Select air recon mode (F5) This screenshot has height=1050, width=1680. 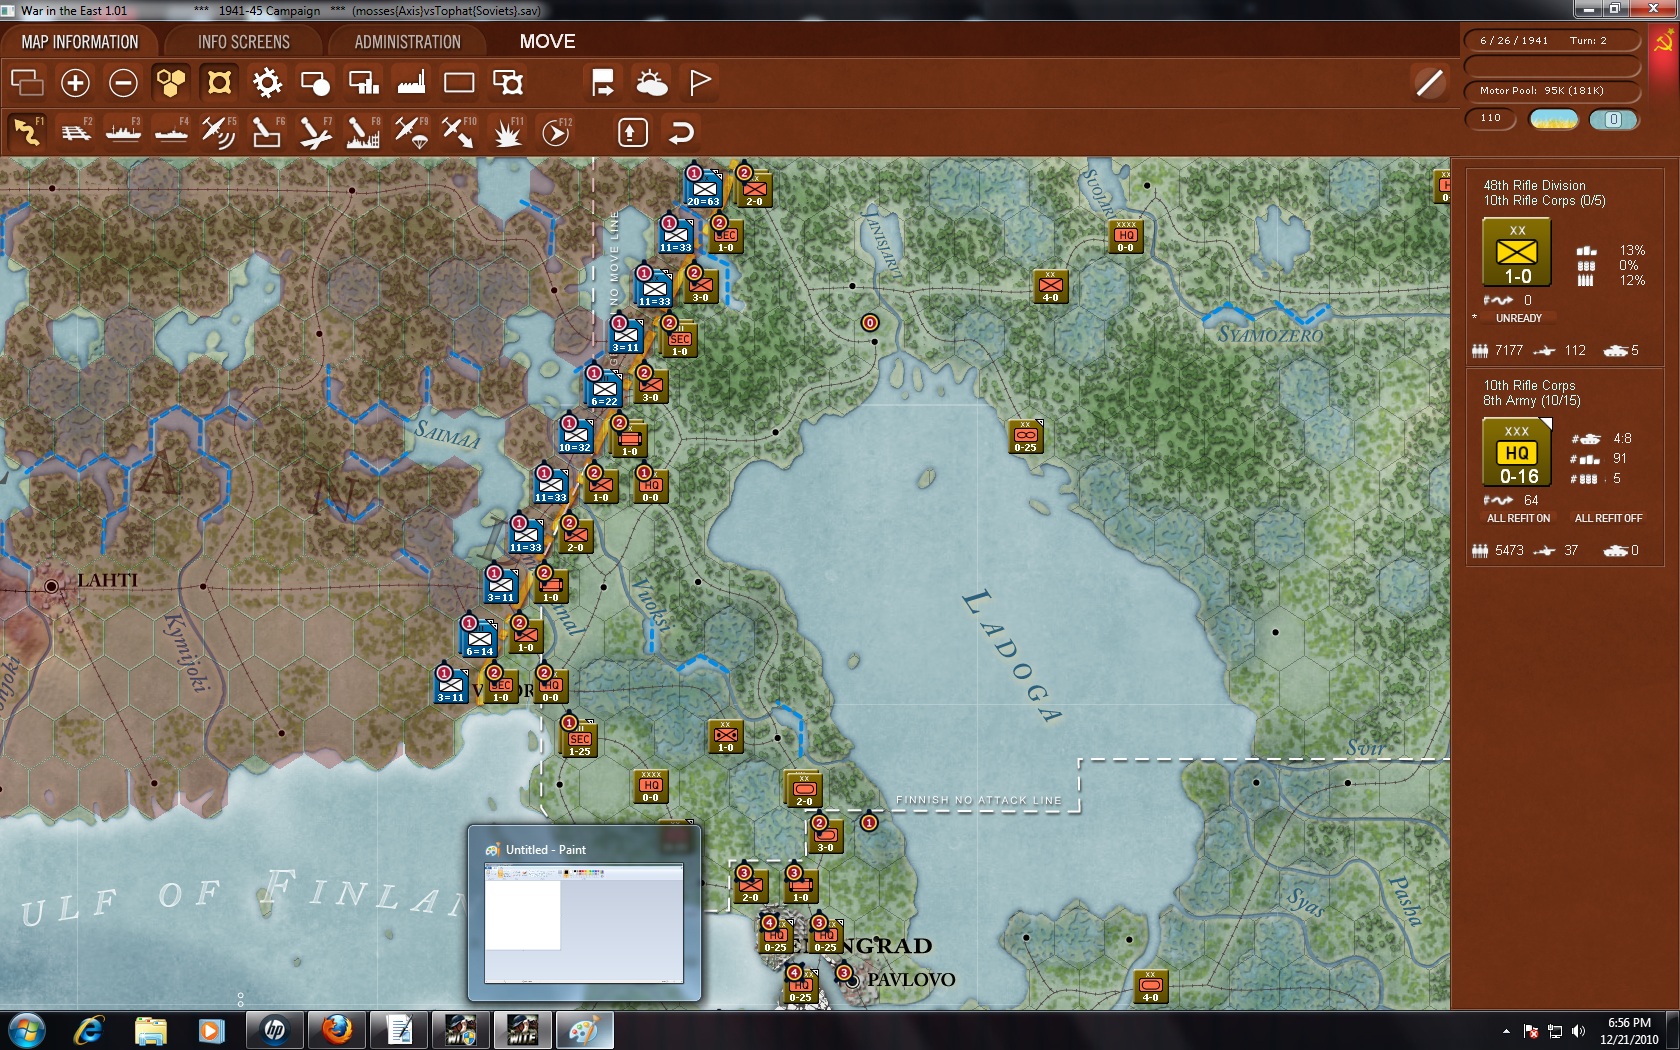(218, 132)
